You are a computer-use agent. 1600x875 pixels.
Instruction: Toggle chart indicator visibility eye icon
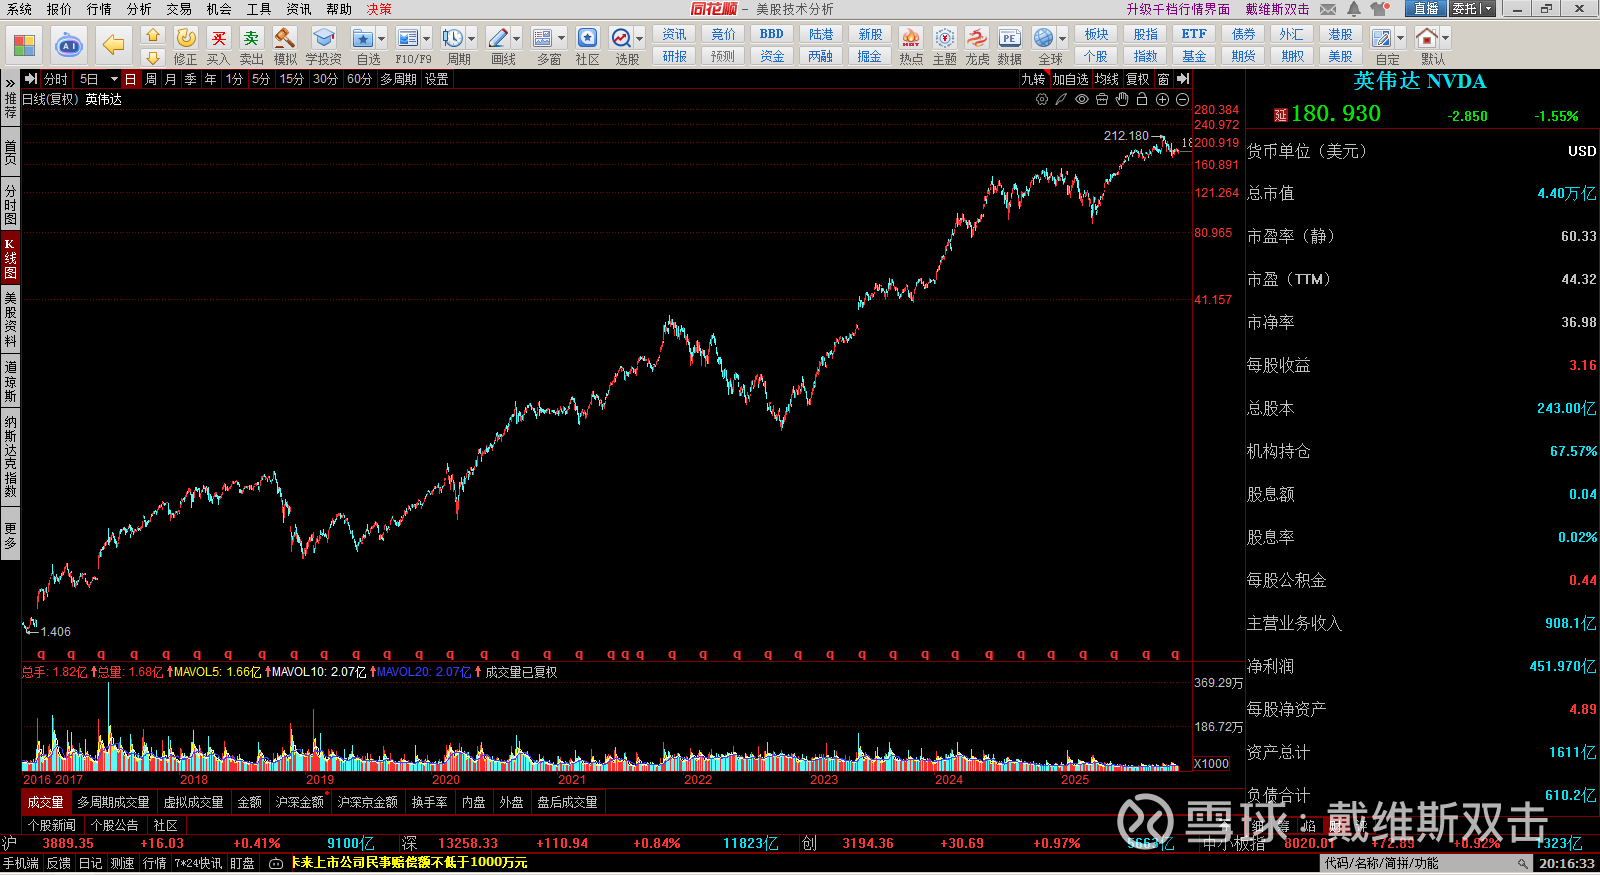(x=1082, y=100)
